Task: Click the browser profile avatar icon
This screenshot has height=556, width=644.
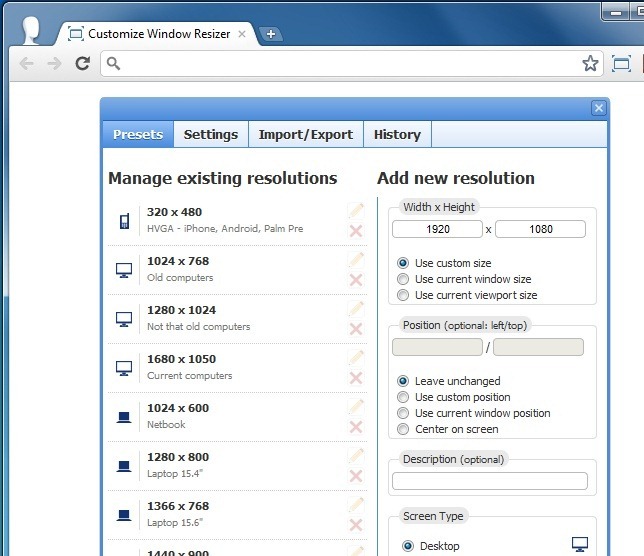Action: (31, 30)
